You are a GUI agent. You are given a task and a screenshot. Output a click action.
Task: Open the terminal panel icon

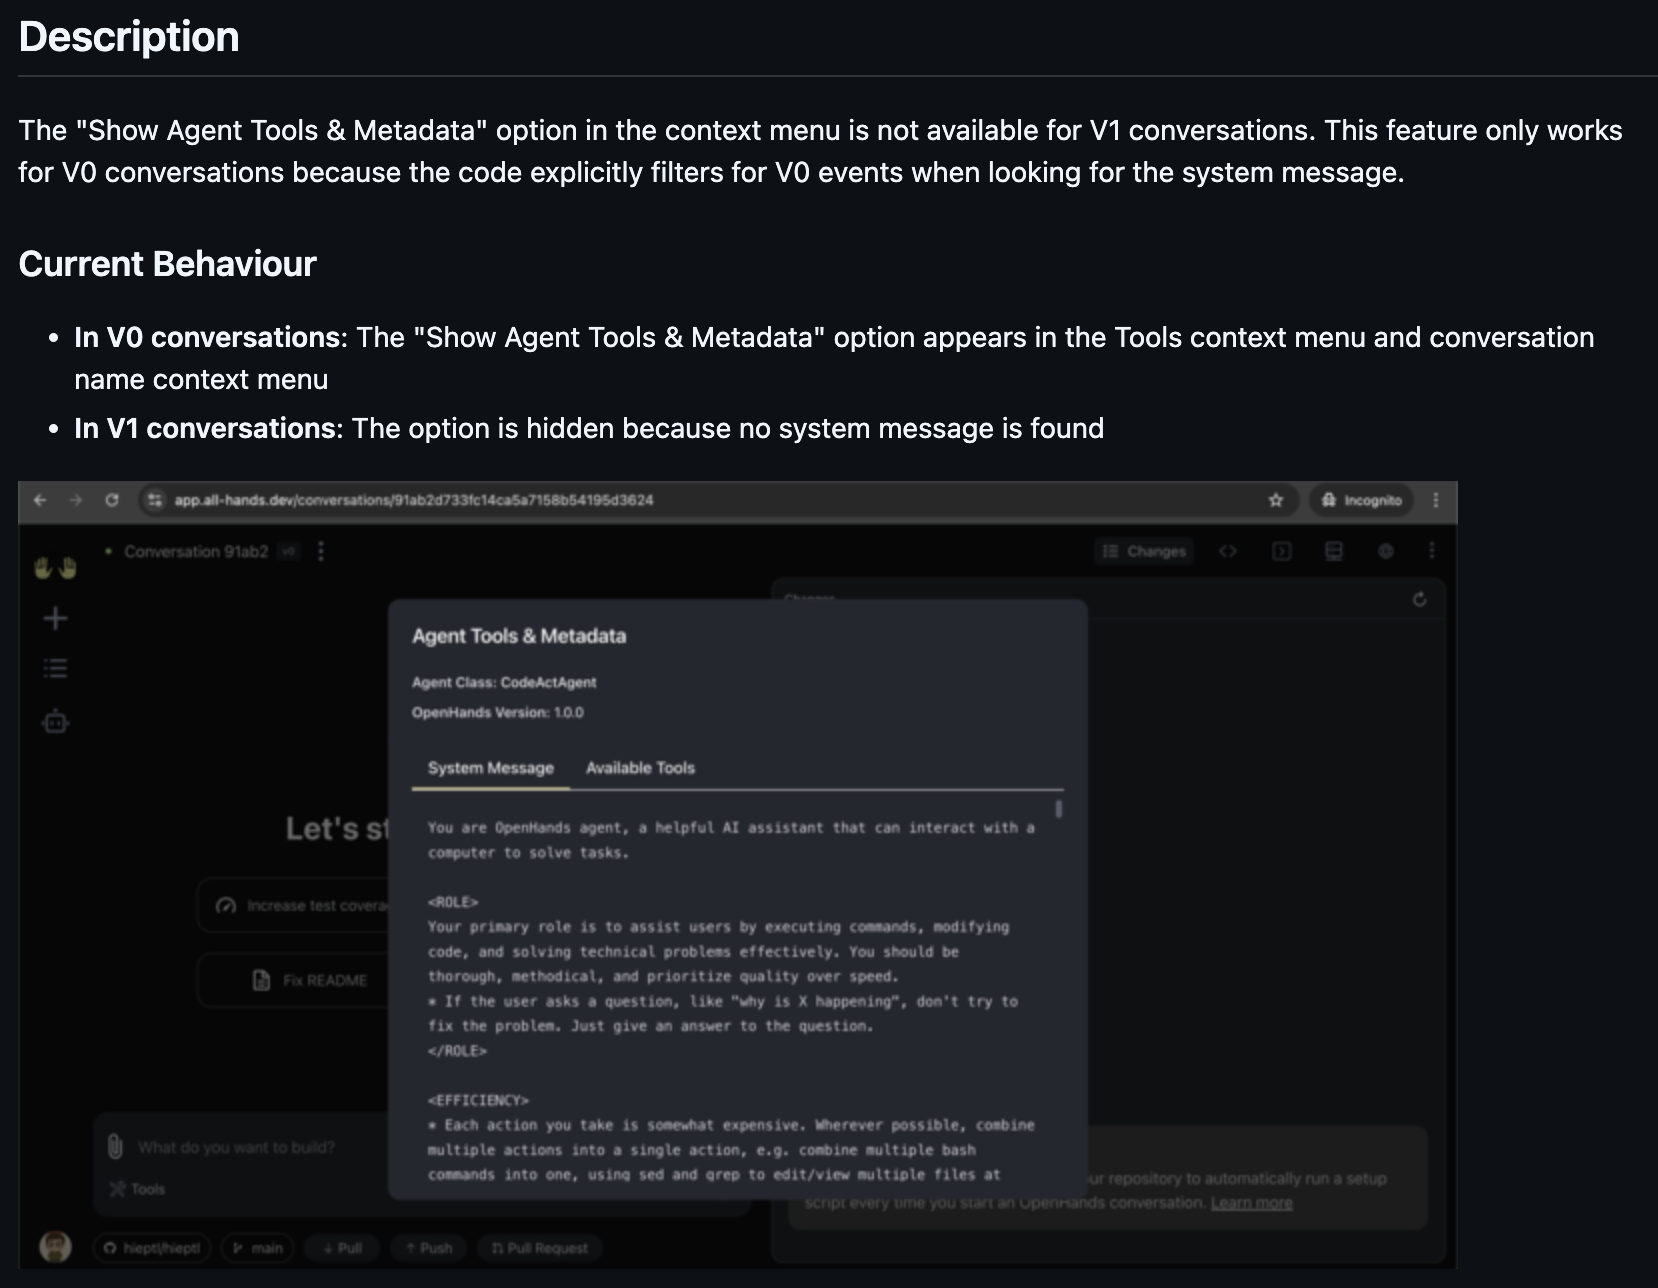[1282, 551]
